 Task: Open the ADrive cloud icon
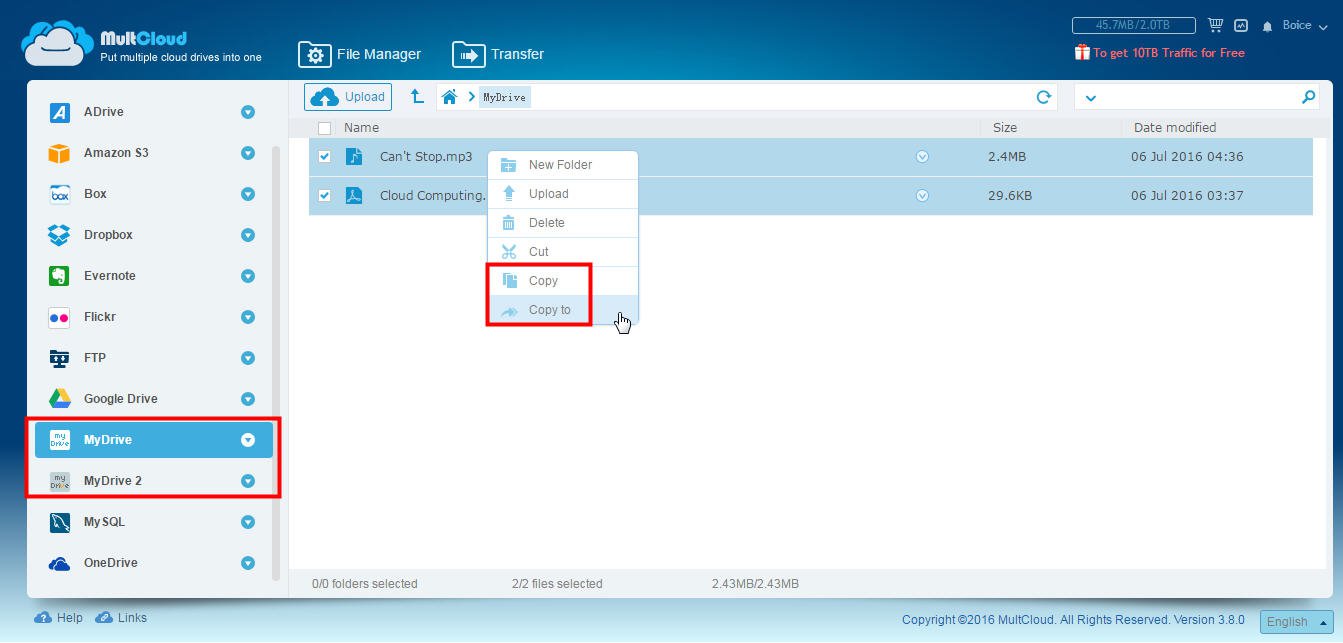[60, 112]
